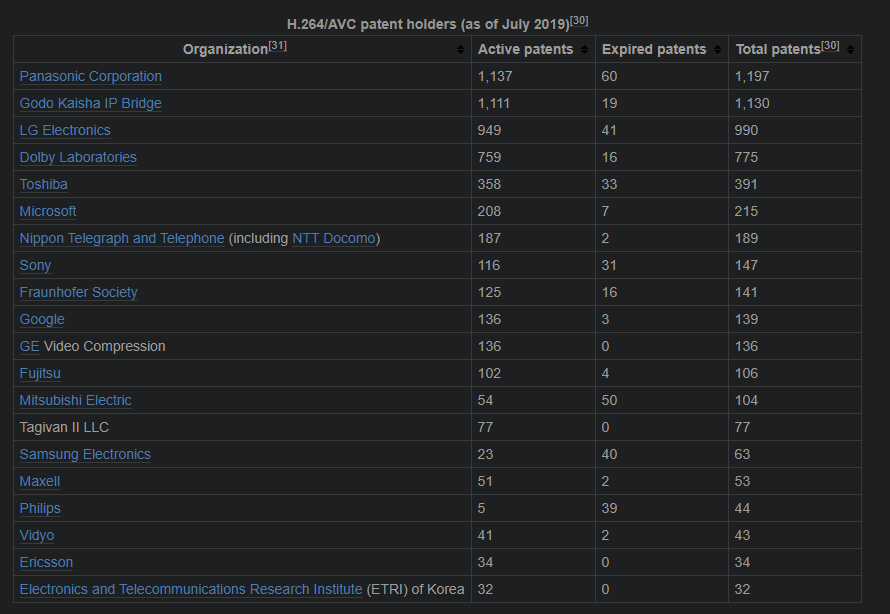Select Panasonic active patents value 1,137

(x=495, y=76)
